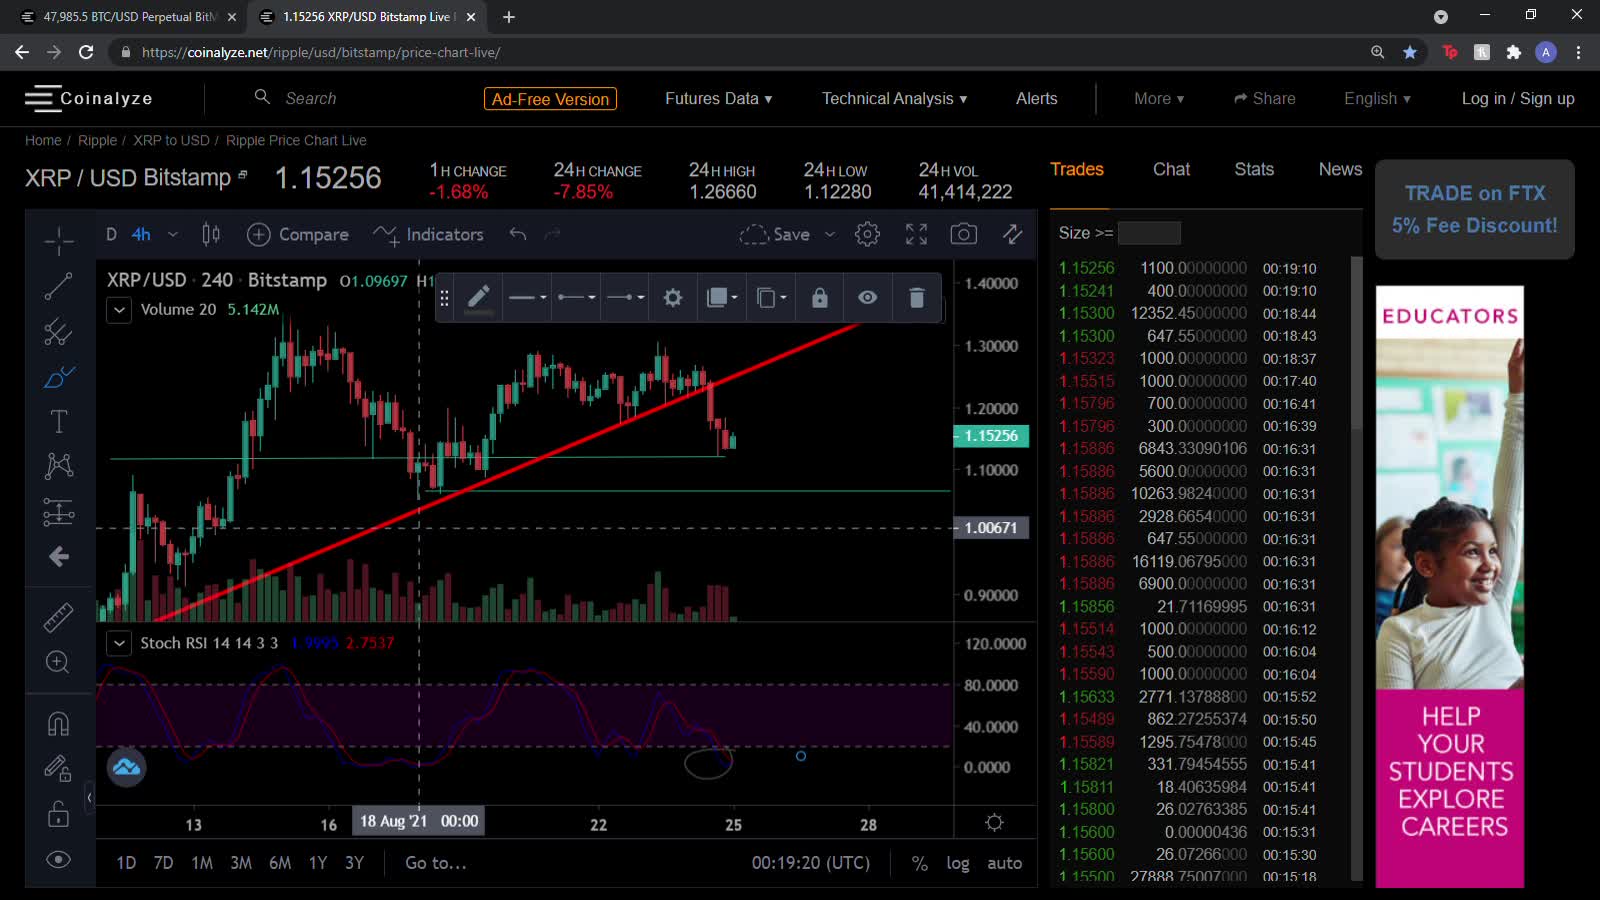Switch to the News tab

(x=1340, y=169)
